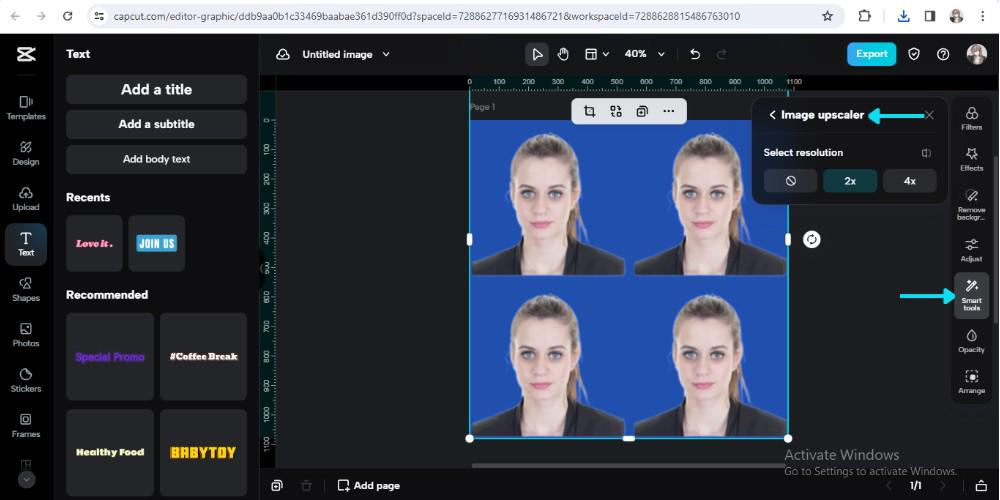Click the shield privacy icon
The height and width of the screenshot is (500, 1000).
pos(914,54)
